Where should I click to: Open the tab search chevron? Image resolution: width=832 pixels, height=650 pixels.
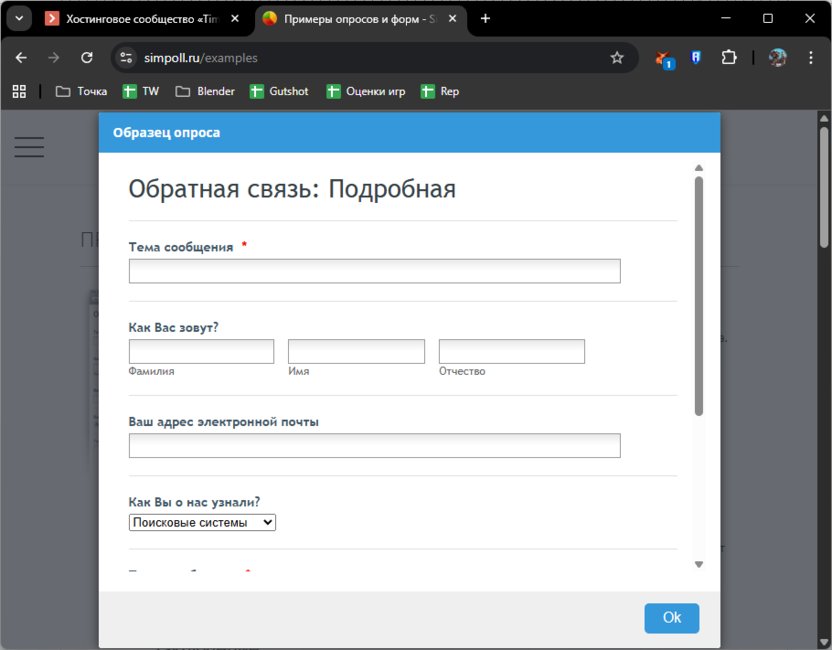[x=18, y=18]
